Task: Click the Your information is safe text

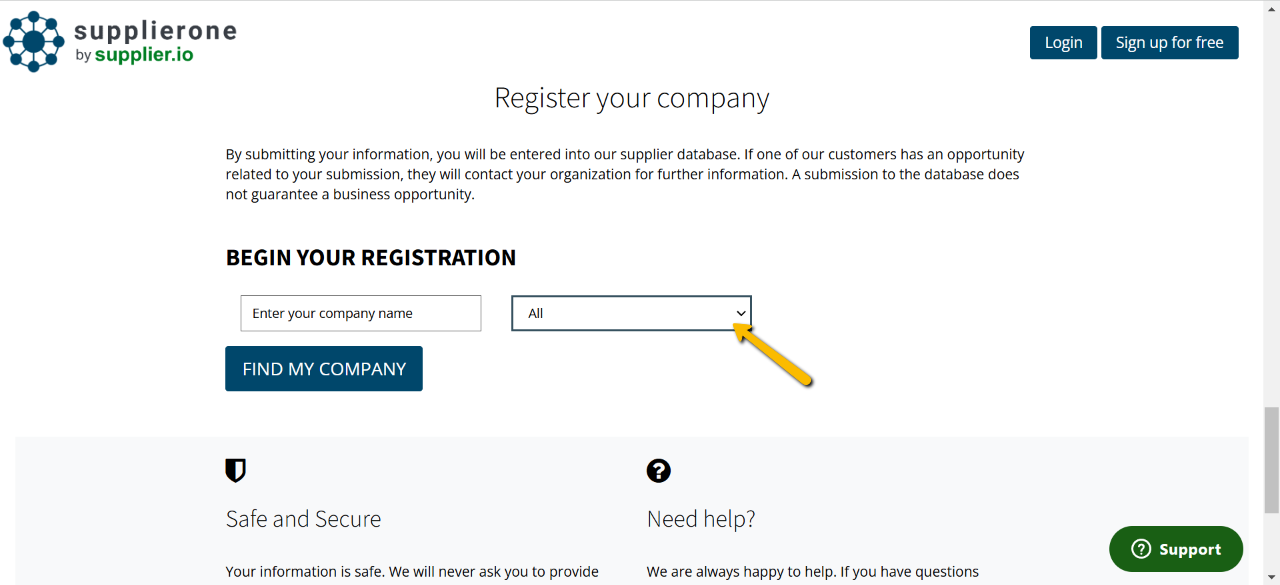Action: [x=412, y=572]
